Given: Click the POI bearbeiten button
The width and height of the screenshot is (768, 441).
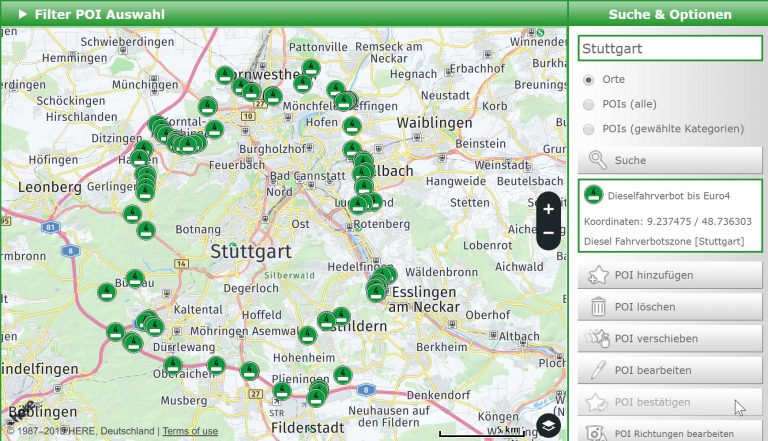Looking at the screenshot, I should [x=670, y=370].
